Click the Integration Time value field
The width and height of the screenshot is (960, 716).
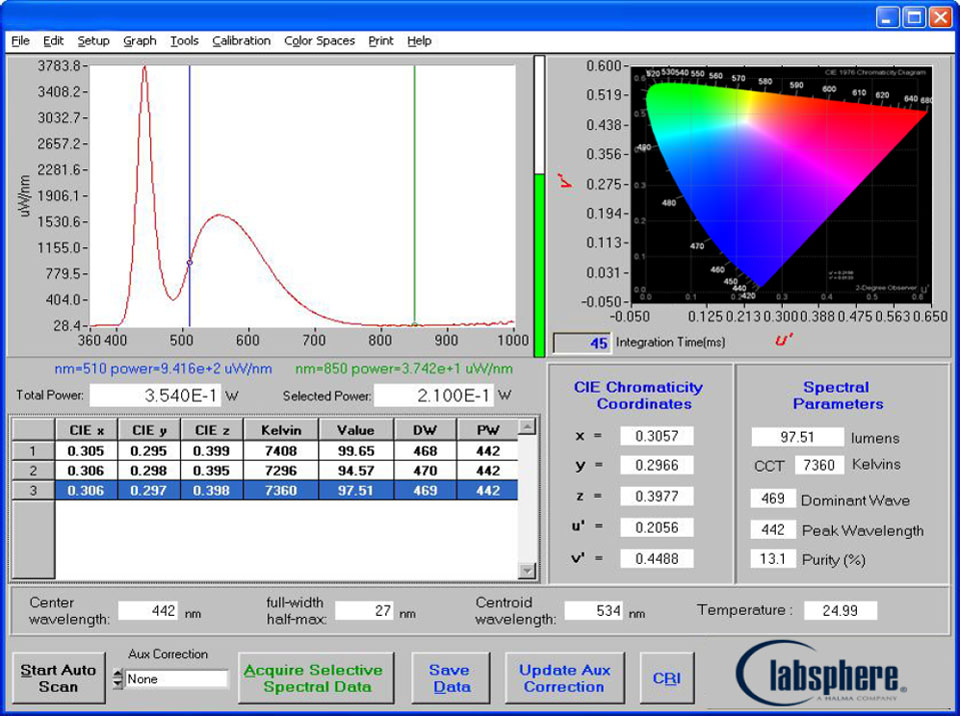point(581,343)
